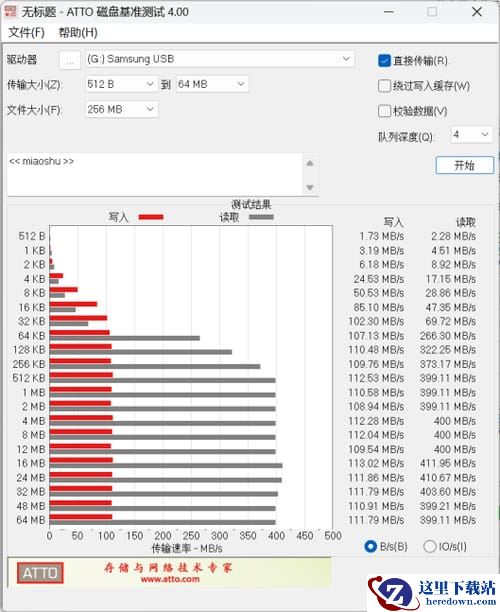Click the description box down arrow
The image size is (500, 612).
click(x=310, y=187)
